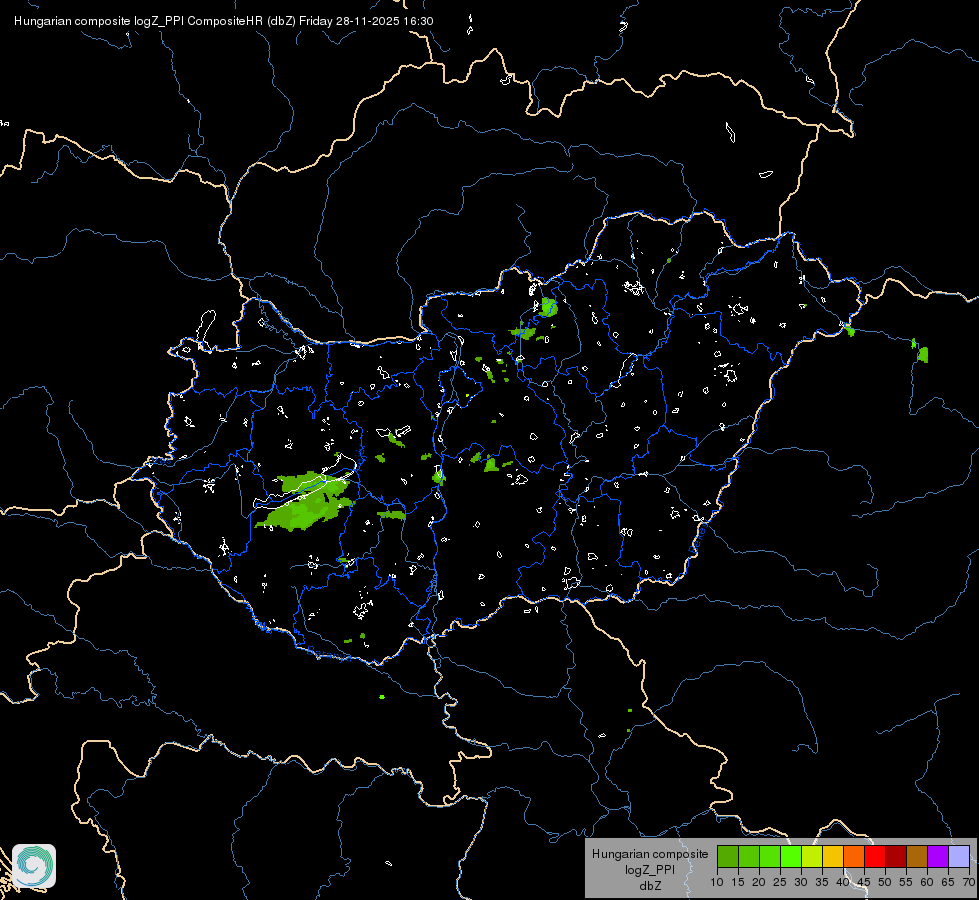Select the 35-40 dBZ yellow swatch
The width and height of the screenshot is (979, 900).
(833, 856)
